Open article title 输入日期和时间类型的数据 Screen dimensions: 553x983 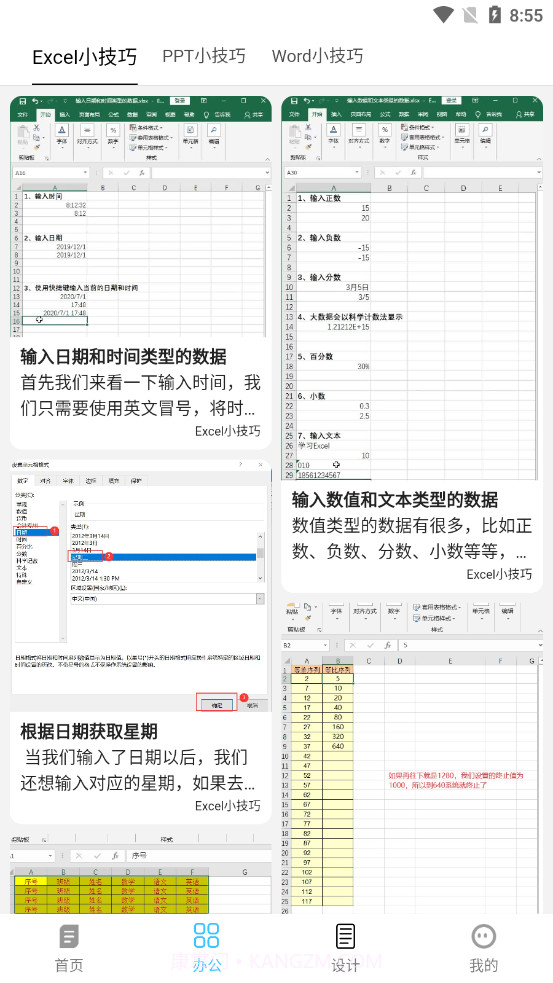tap(124, 357)
